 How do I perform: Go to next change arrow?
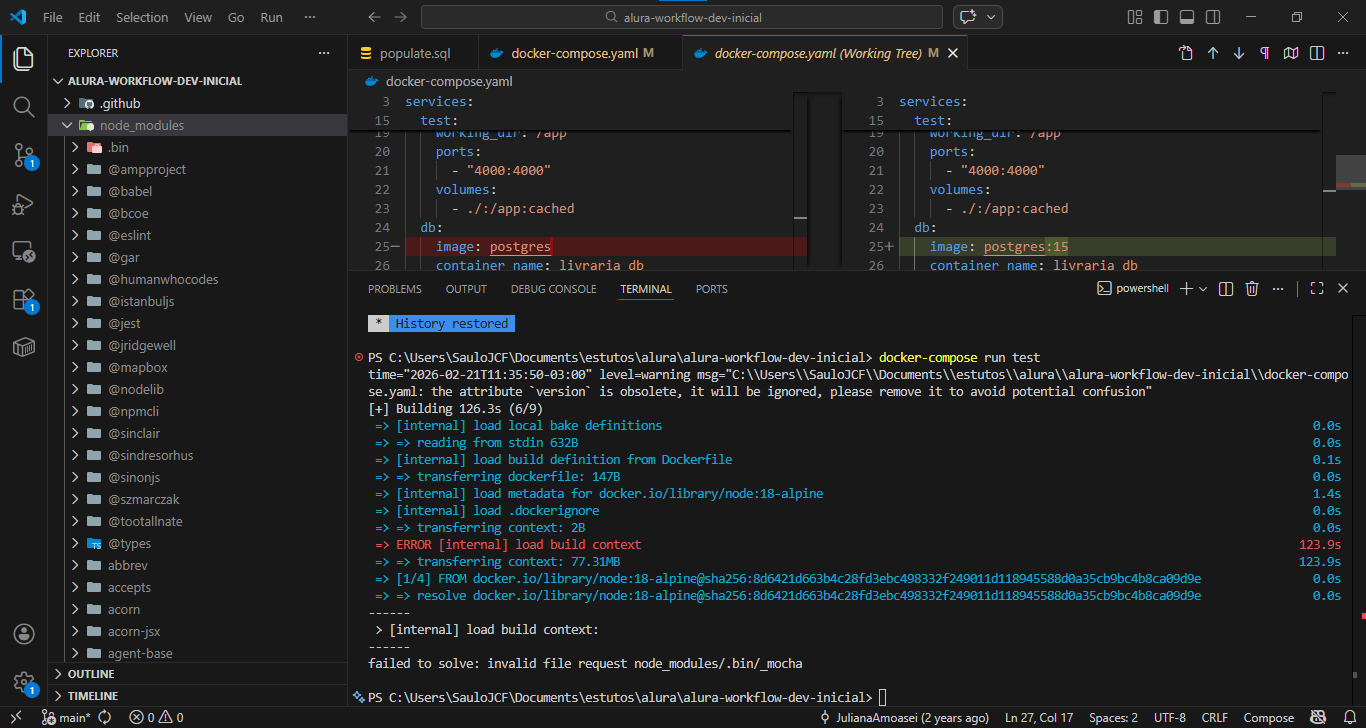(1239, 53)
